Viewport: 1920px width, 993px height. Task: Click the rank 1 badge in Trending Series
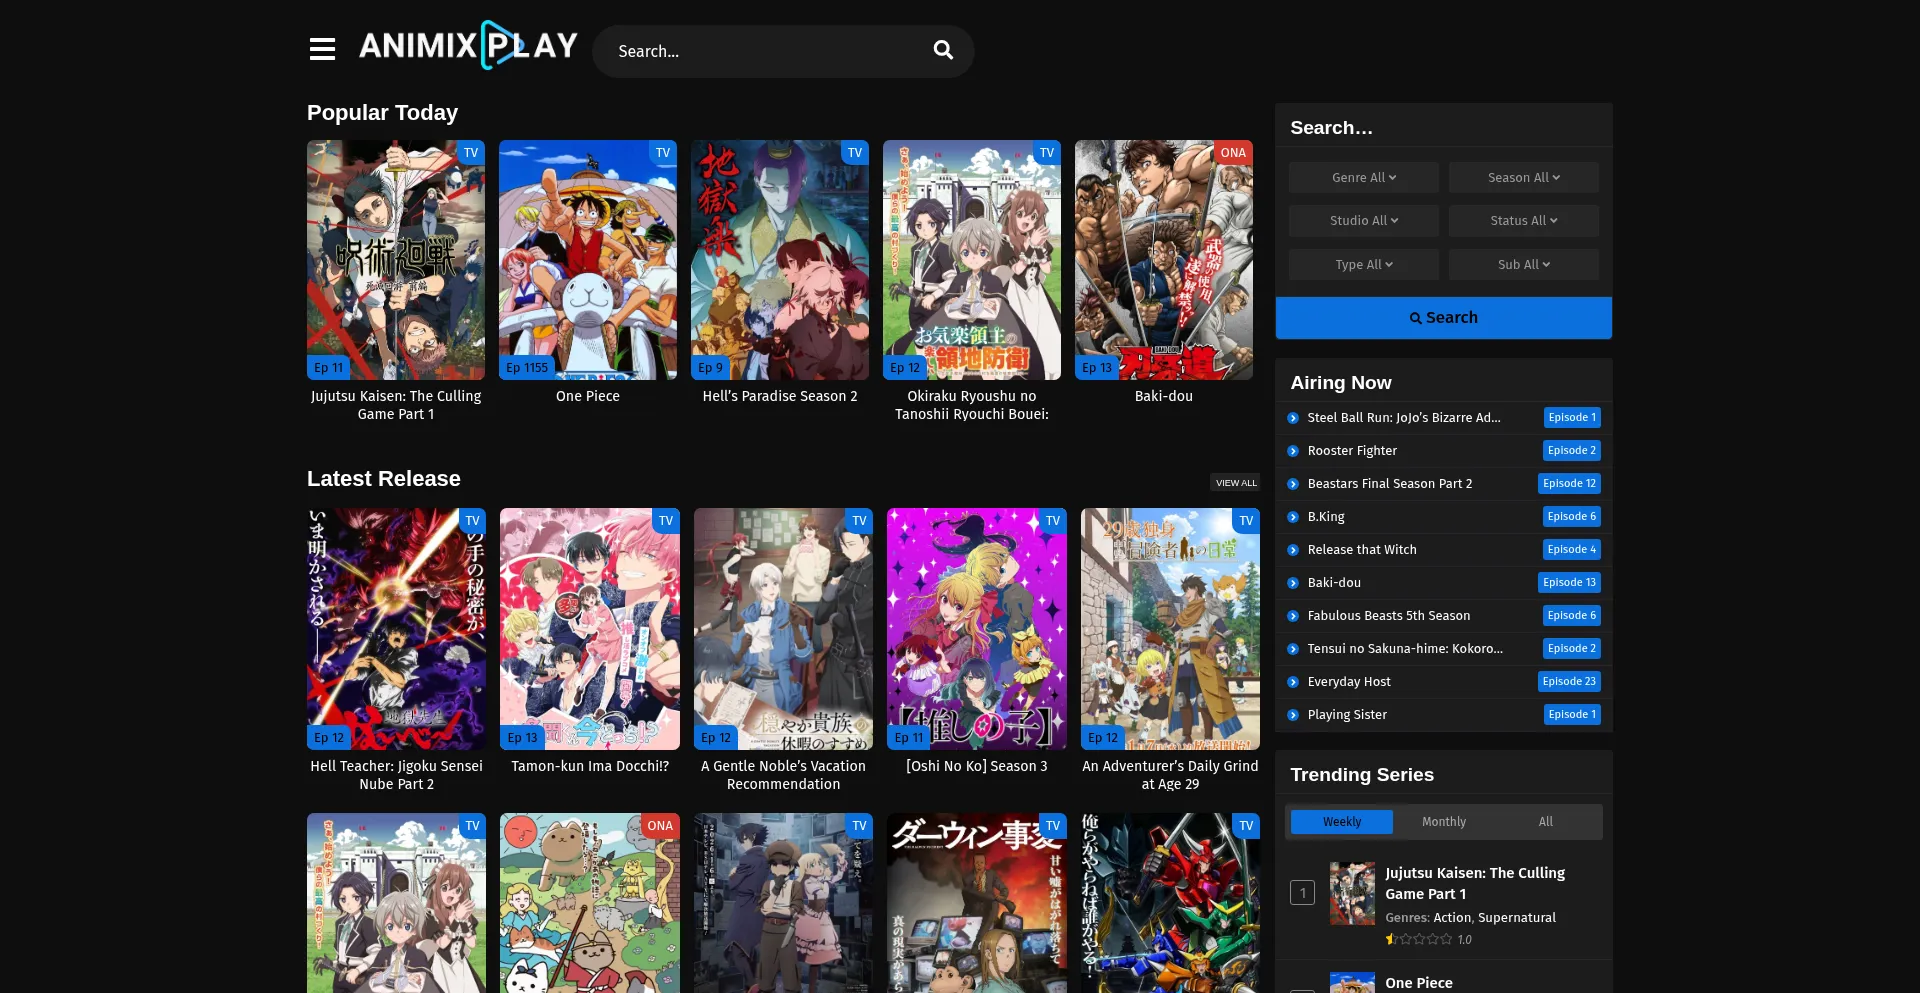(x=1302, y=892)
